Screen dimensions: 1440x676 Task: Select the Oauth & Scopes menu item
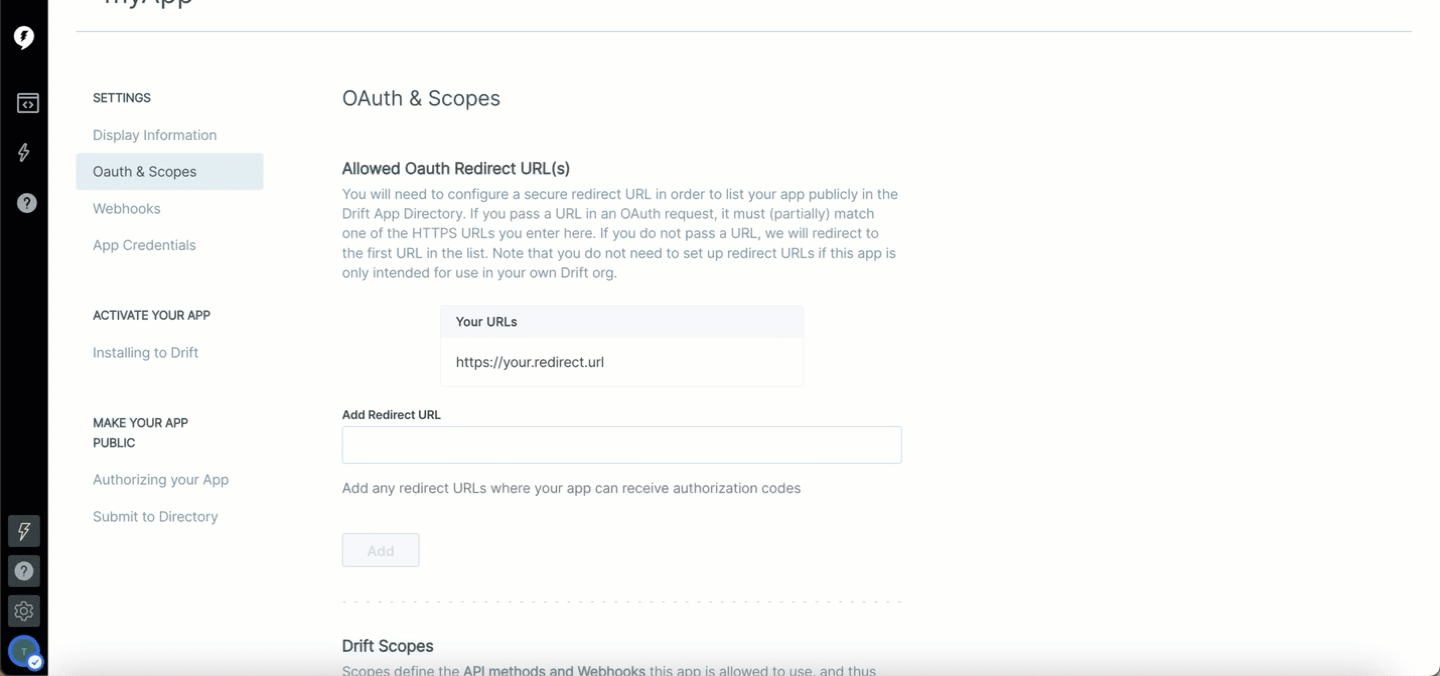point(170,171)
